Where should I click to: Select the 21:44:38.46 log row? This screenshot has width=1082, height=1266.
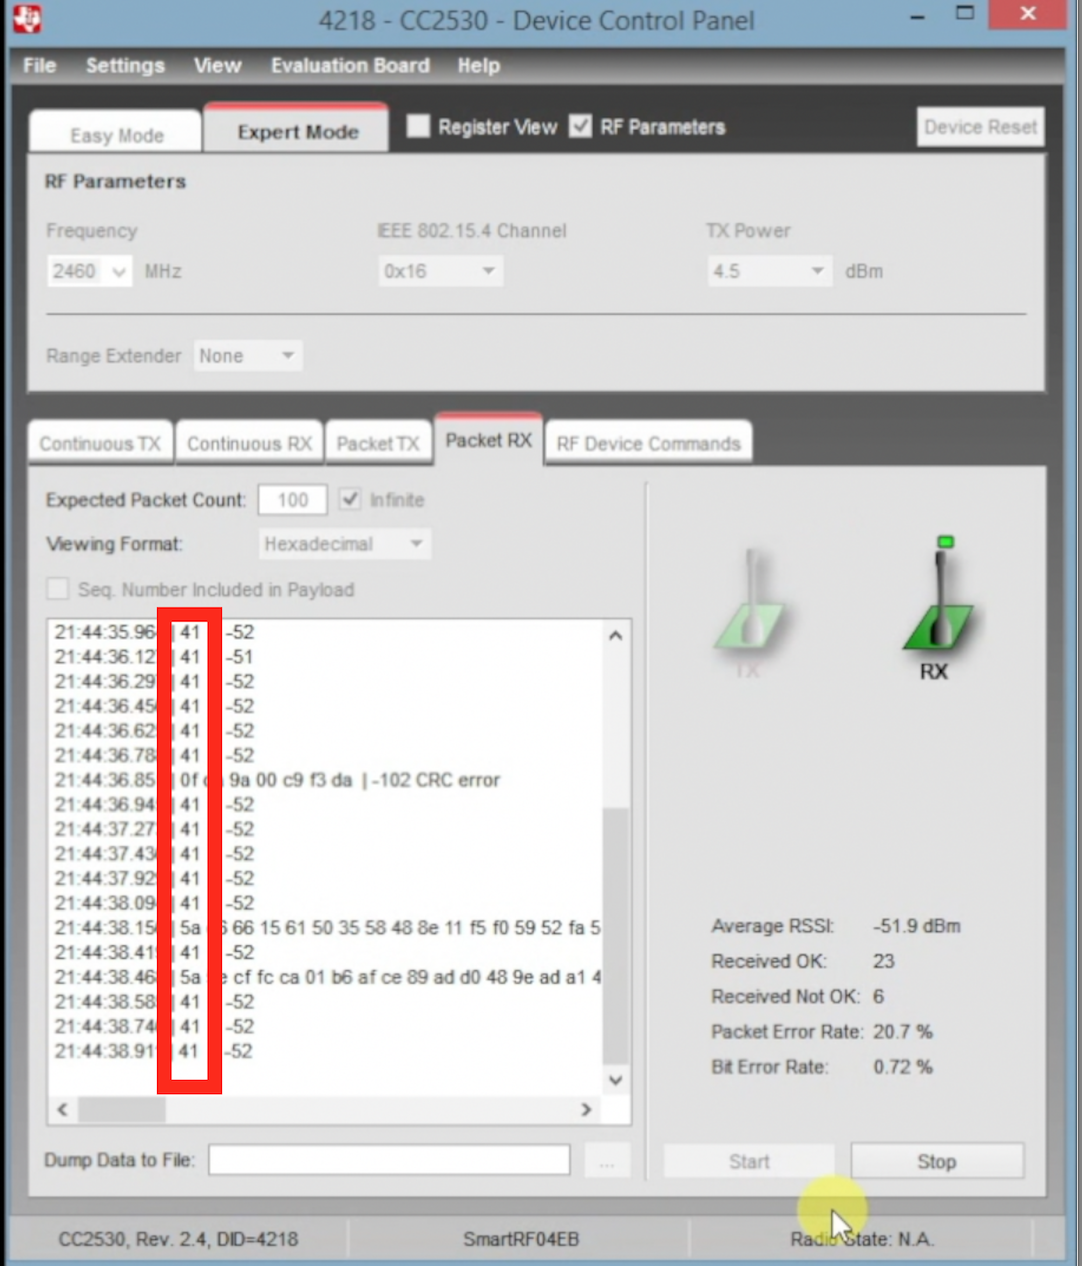click(x=326, y=976)
